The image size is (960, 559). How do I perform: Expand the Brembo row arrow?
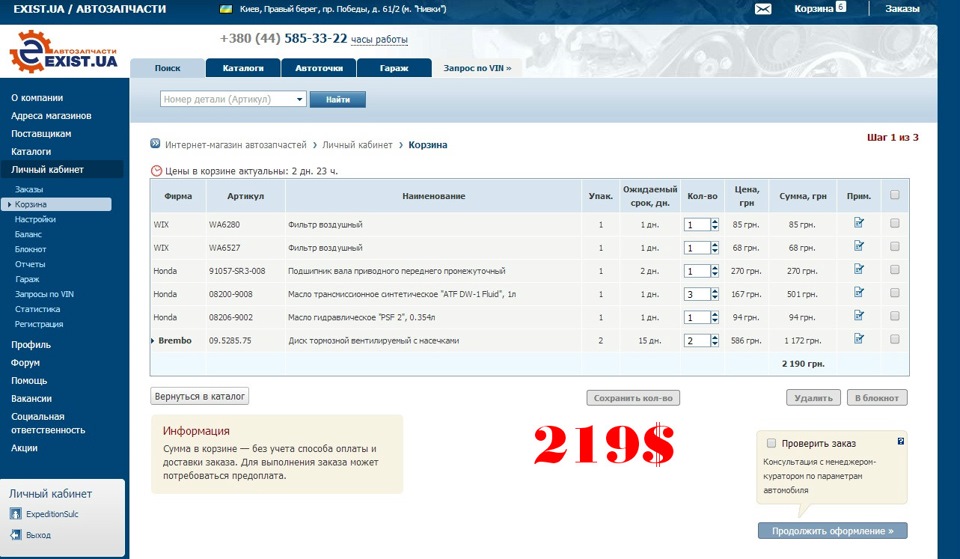[x=152, y=340]
